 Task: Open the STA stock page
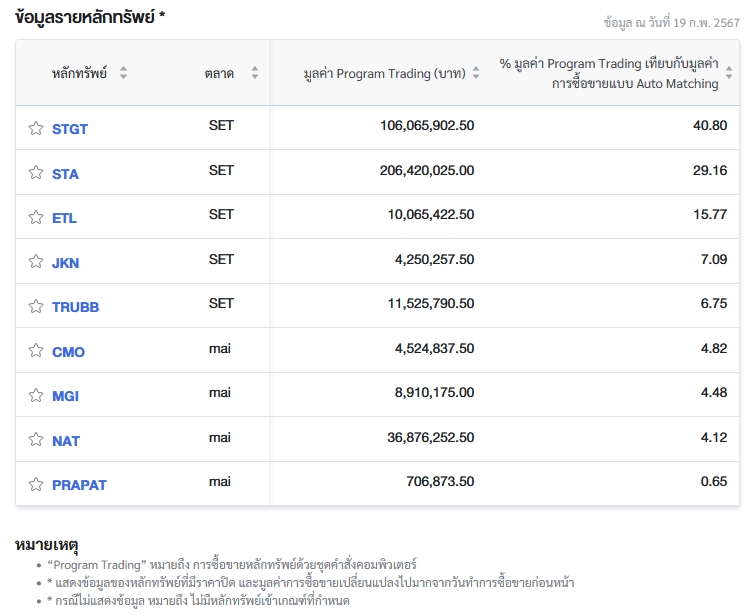pyautogui.click(x=65, y=174)
